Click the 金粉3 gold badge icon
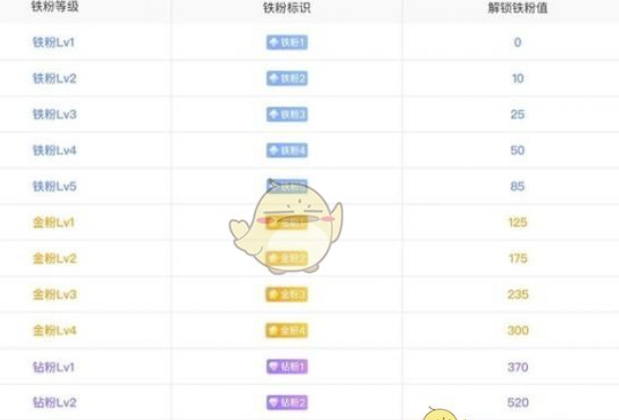This screenshot has width=619, height=420. (287, 294)
